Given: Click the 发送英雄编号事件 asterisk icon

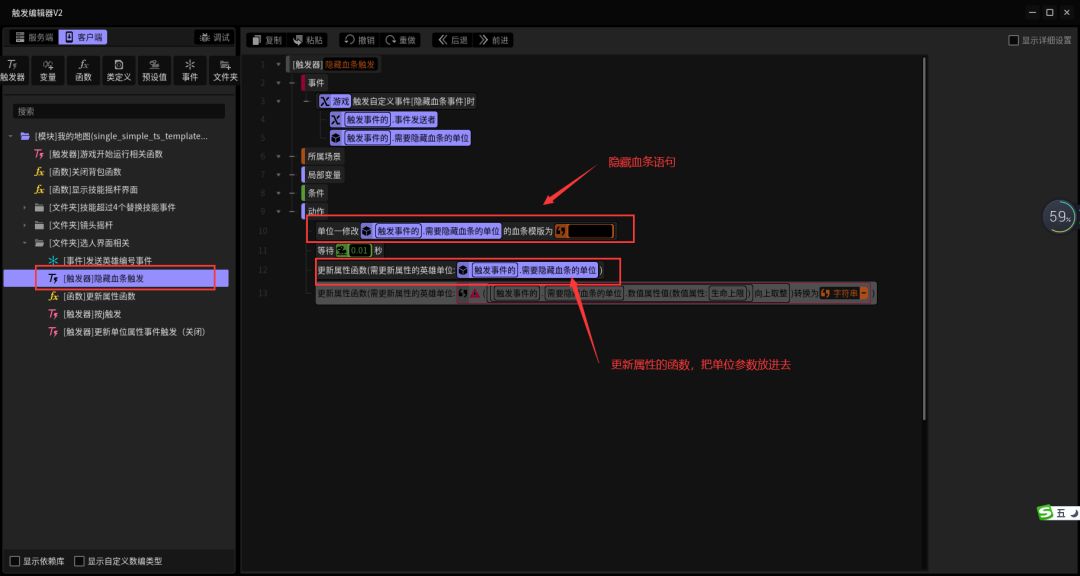Looking at the screenshot, I should 54,261.
